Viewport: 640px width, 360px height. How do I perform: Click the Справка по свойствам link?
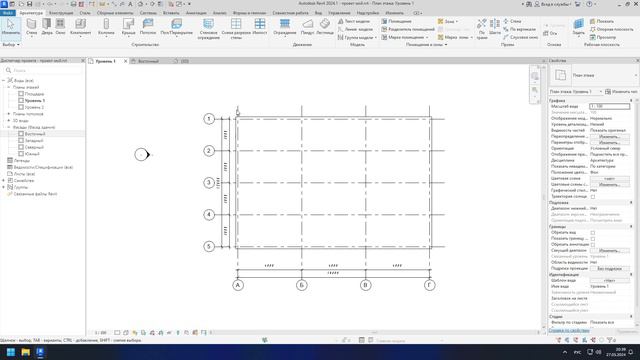569,330
